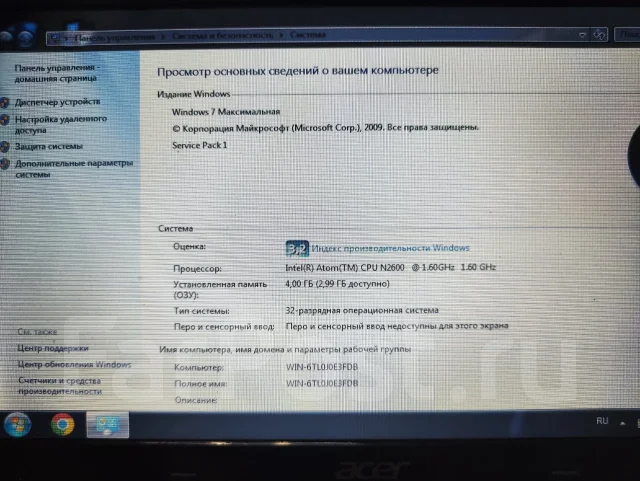Select the Control Panel taskbar button
Screen dimensions: 640x481
pyautogui.click(x=108, y=425)
